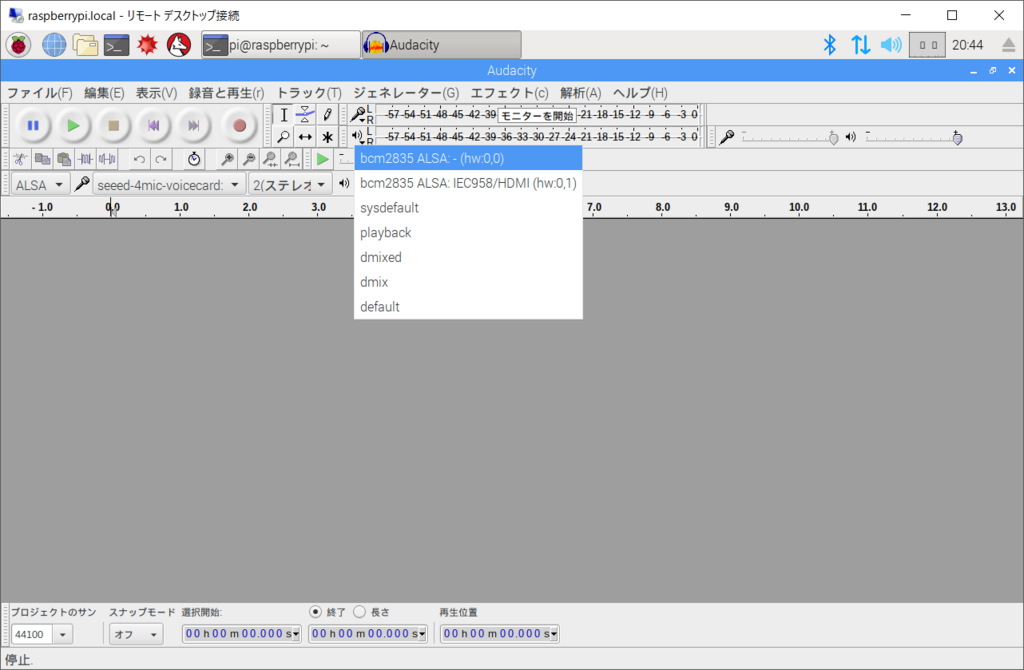Click the Stop transport button
This screenshot has width=1024, height=670.
pyautogui.click(x=114, y=125)
